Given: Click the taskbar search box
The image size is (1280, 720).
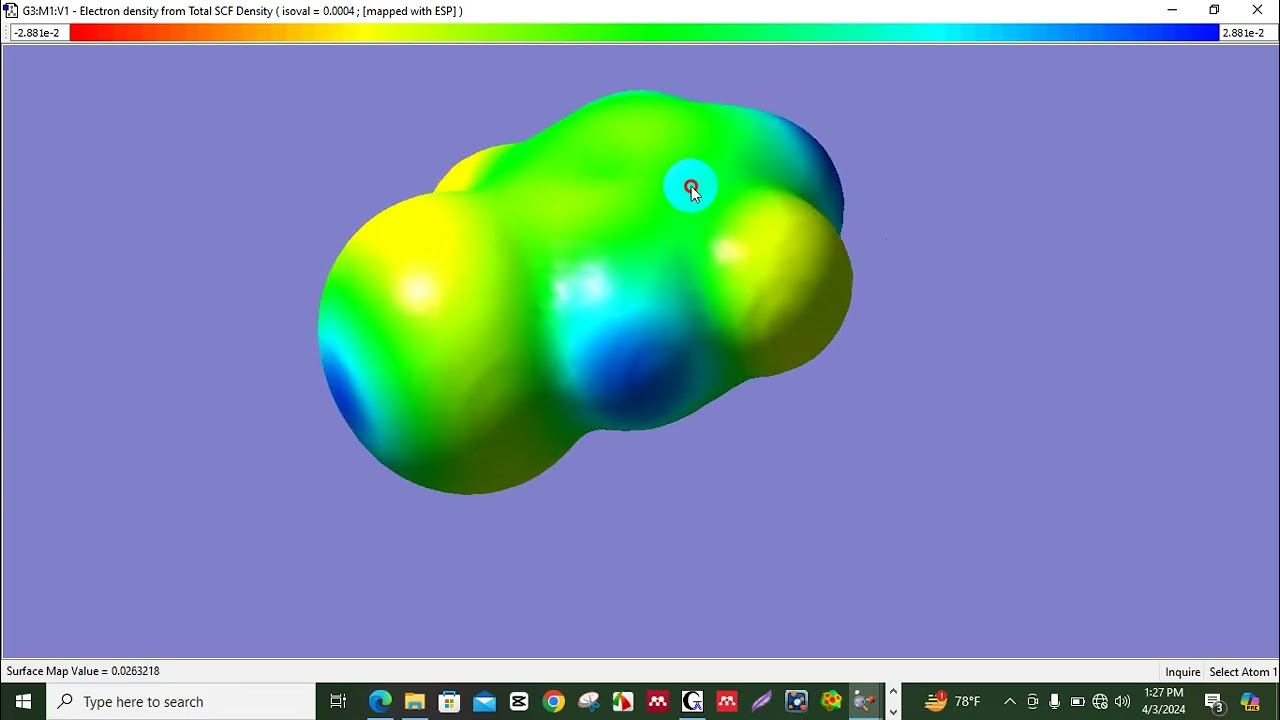Looking at the screenshot, I should [x=181, y=702].
